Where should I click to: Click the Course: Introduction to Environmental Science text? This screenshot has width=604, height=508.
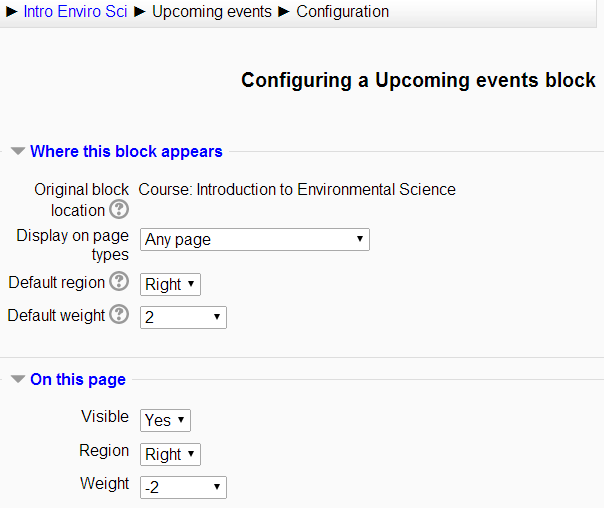[x=297, y=189]
